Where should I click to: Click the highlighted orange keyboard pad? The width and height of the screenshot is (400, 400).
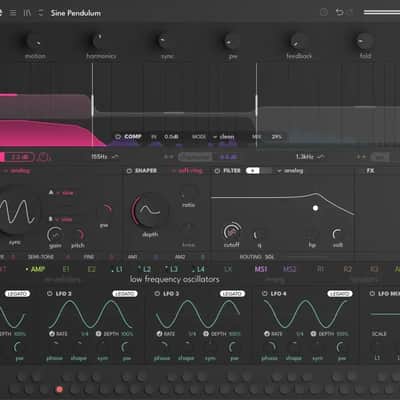pyautogui.click(x=59, y=389)
